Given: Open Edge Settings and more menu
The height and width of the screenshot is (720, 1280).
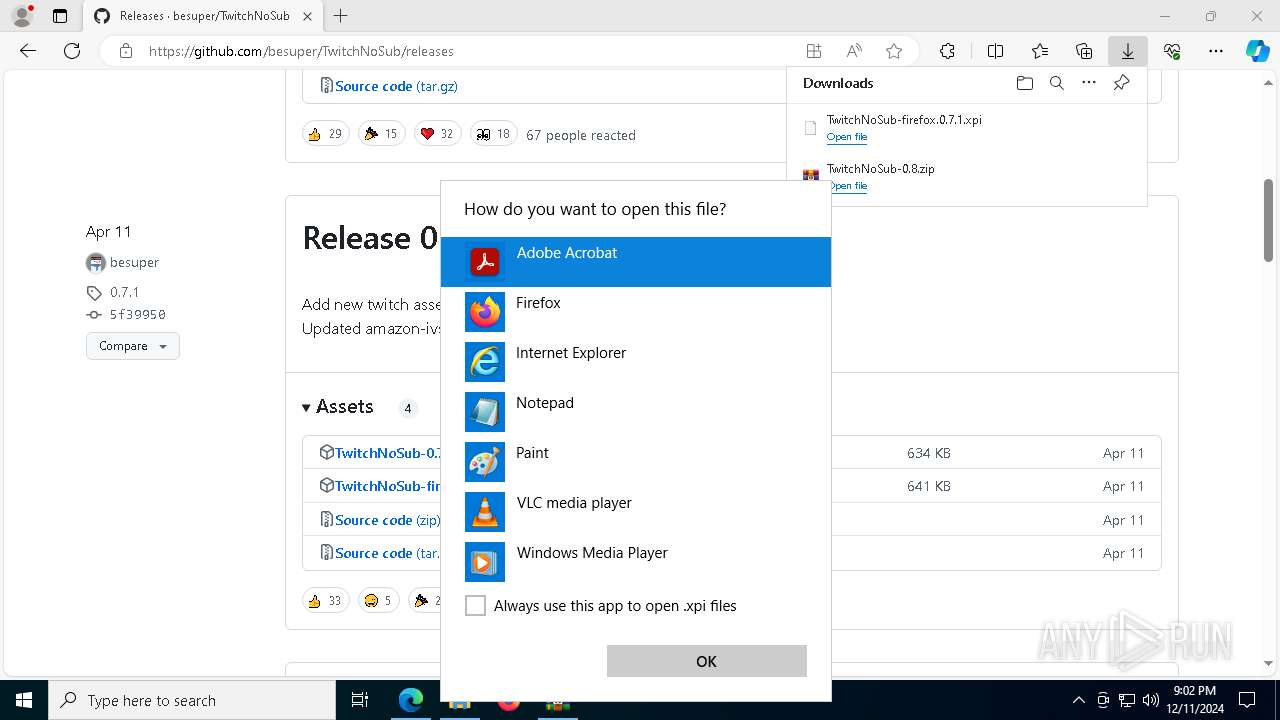Looking at the screenshot, I should click(x=1216, y=51).
